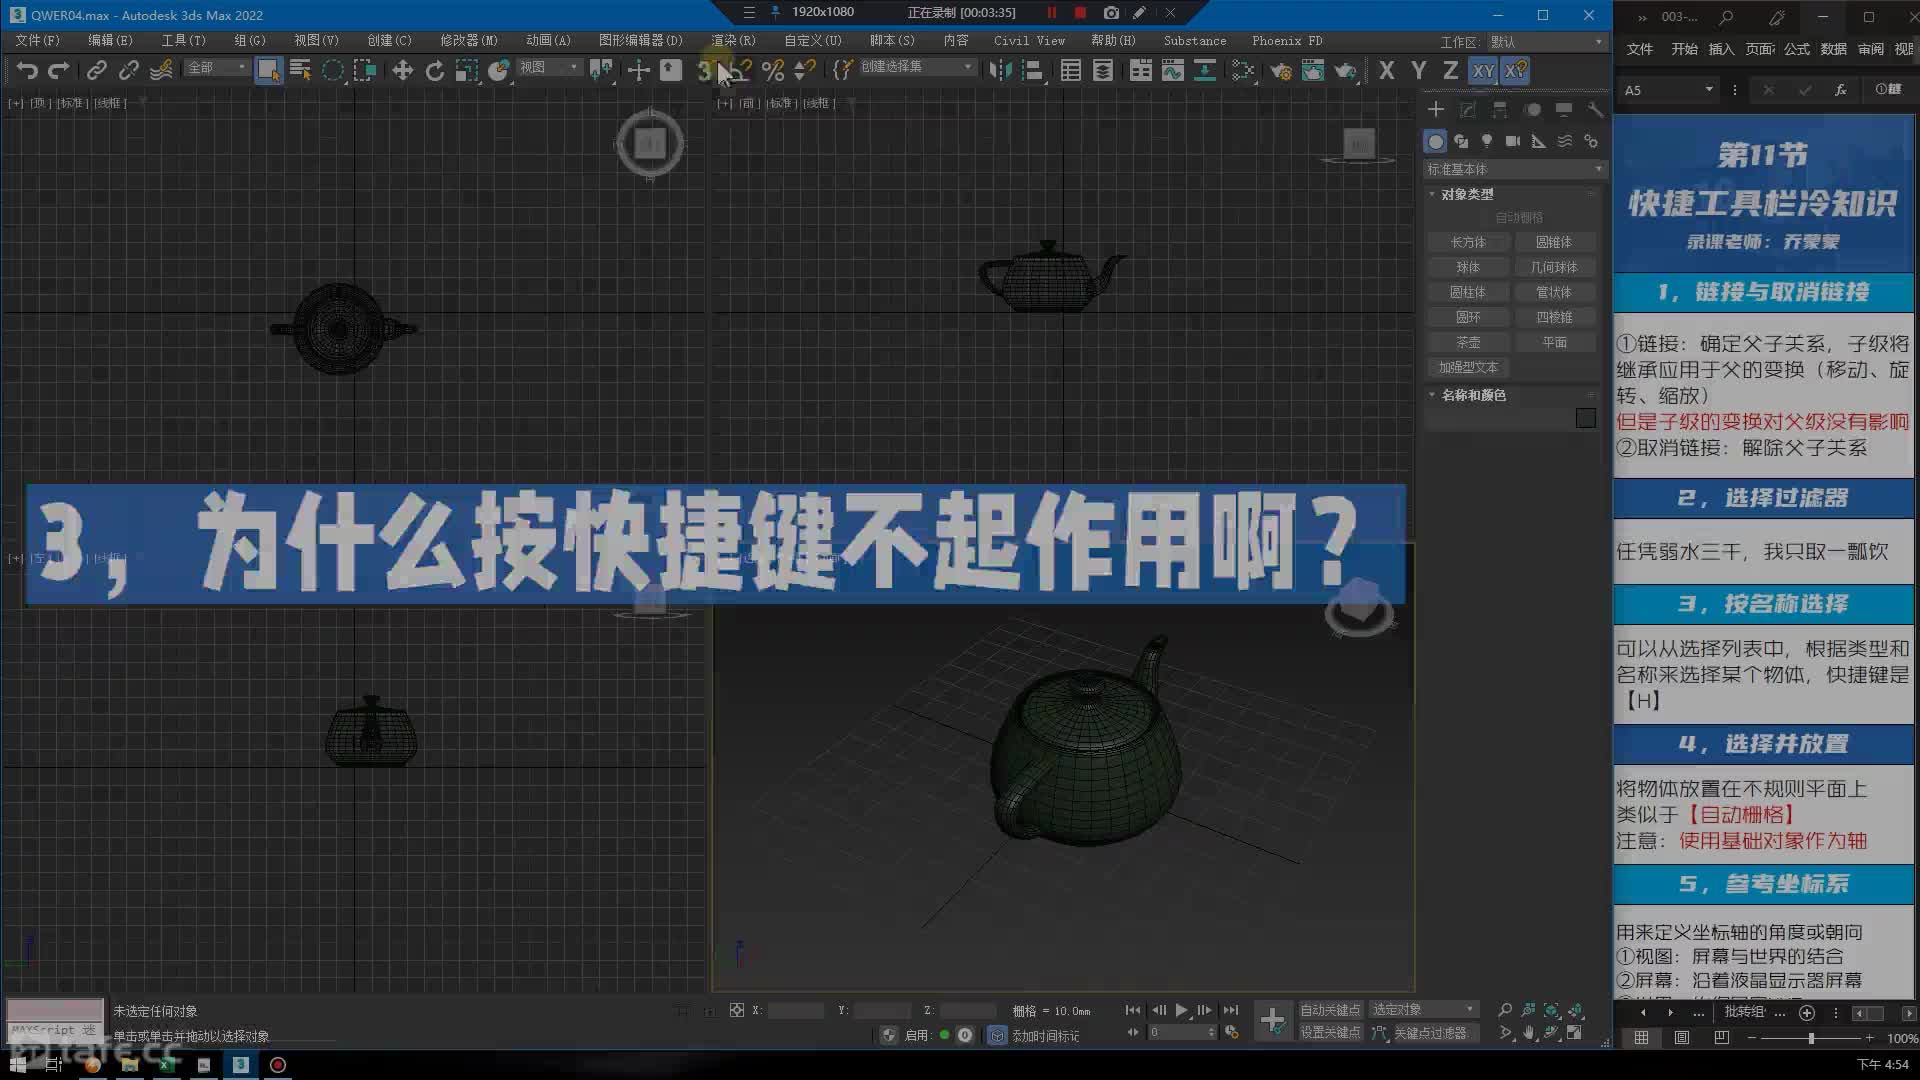Image resolution: width=1920 pixels, height=1080 pixels.
Task: Open the 工作区 默认 dropdown
Action: coord(1546,42)
